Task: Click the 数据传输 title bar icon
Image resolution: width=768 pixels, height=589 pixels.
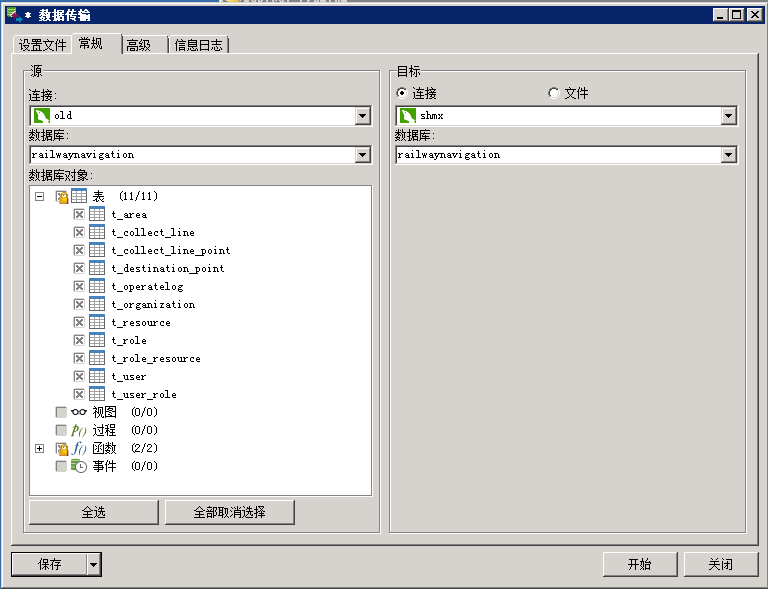Action: (x=14, y=15)
